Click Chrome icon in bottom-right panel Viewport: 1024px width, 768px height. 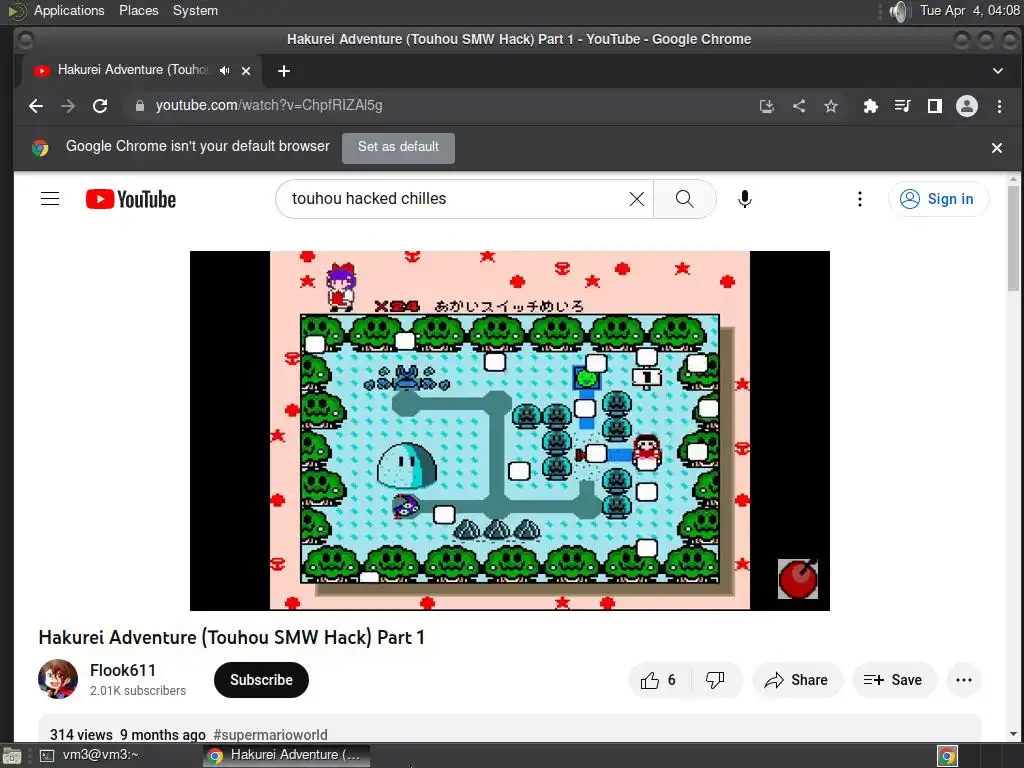coord(947,756)
